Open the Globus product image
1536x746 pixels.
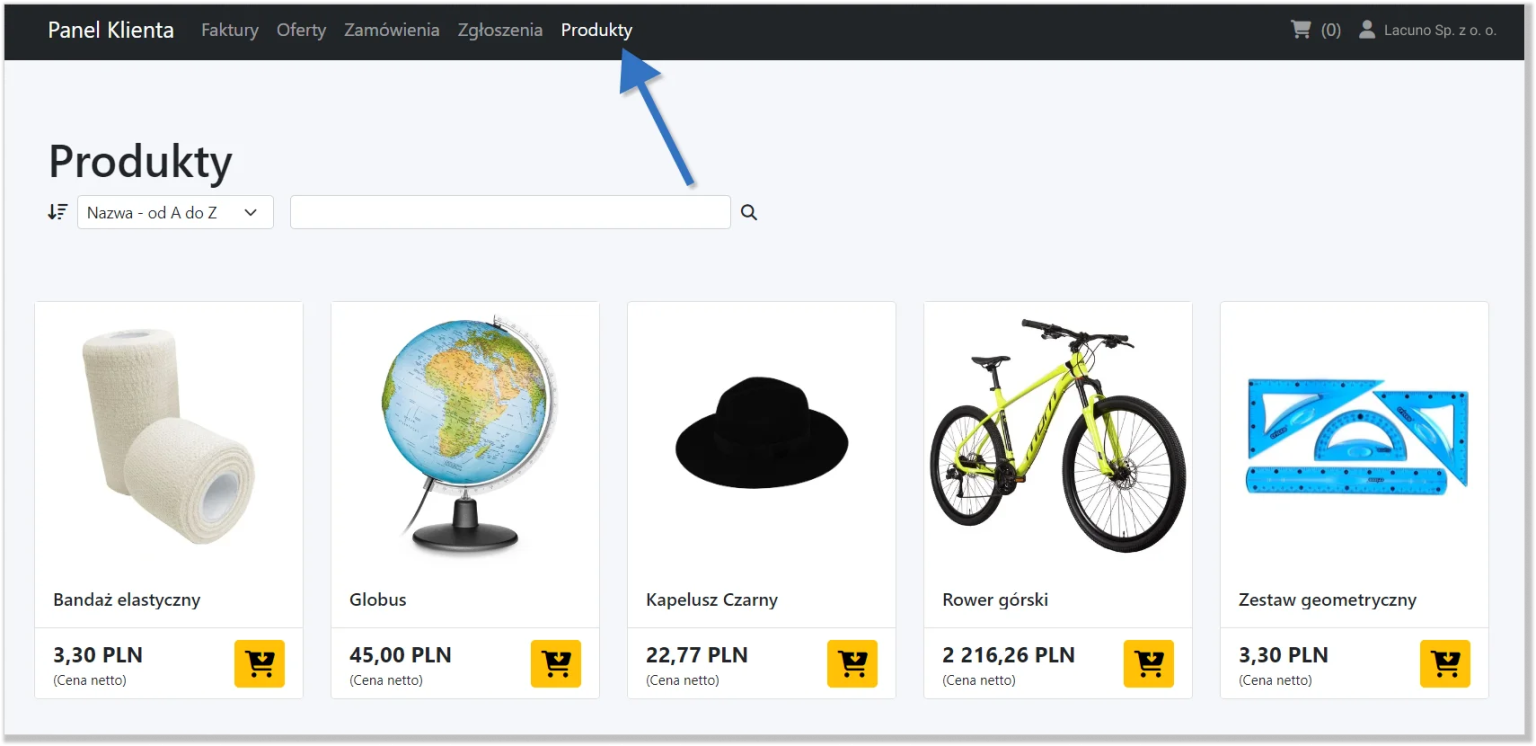coord(465,435)
